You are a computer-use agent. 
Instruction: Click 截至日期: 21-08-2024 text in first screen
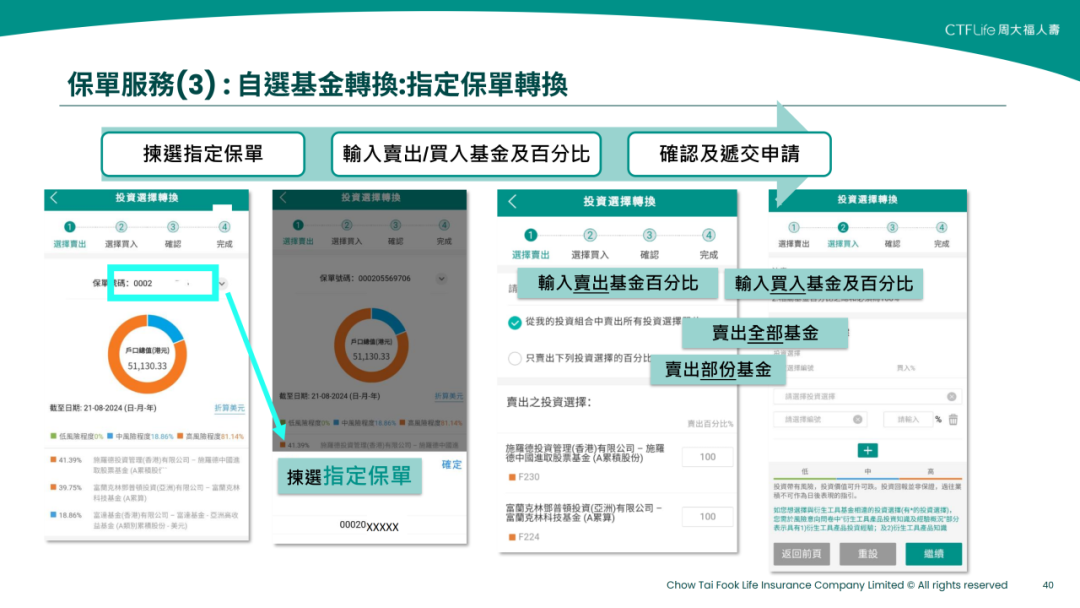point(103,408)
